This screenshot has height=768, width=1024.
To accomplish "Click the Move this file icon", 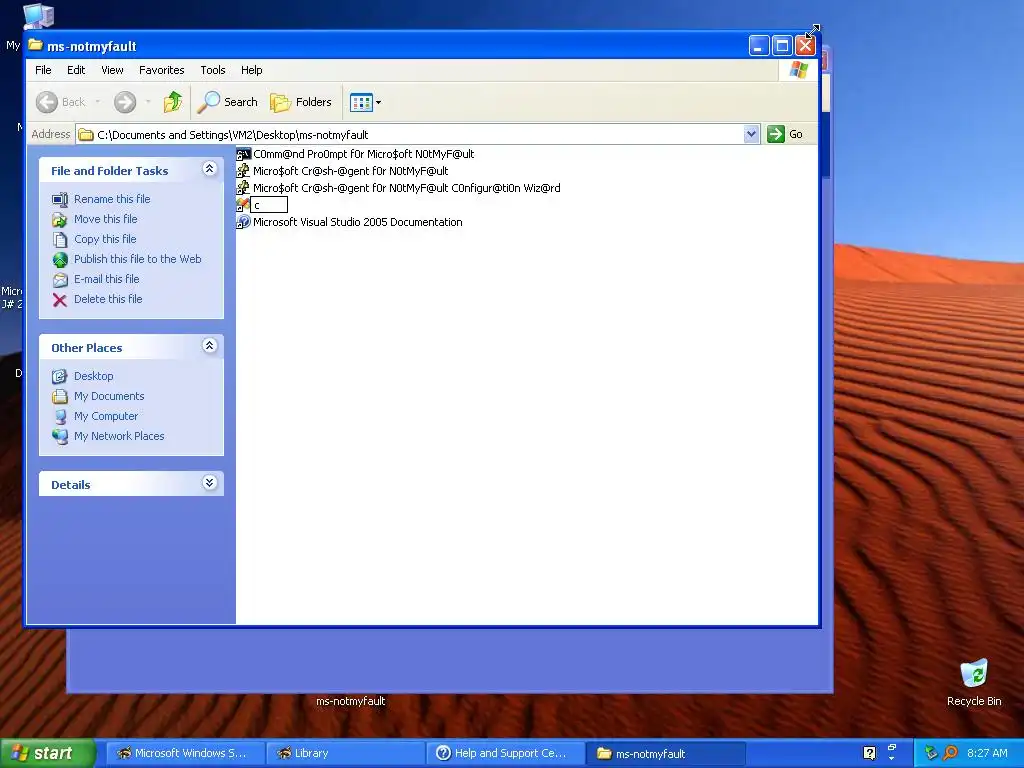I will click(x=60, y=219).
